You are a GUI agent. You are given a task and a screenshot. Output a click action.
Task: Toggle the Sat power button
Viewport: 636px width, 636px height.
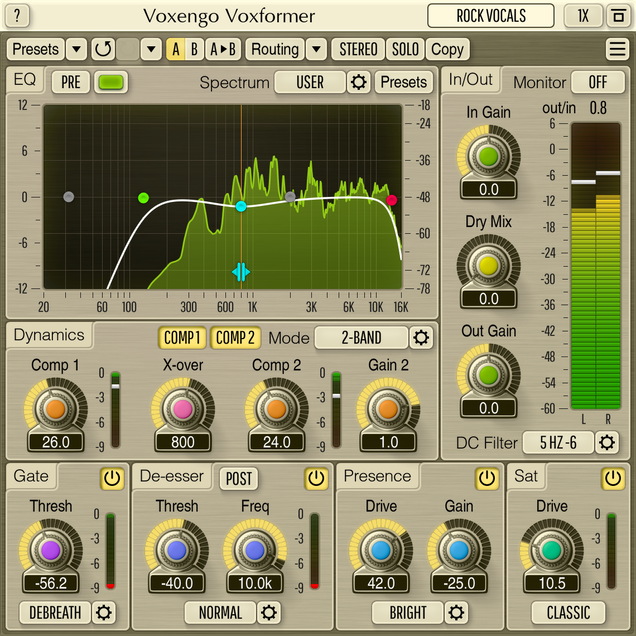coord(613,479)
